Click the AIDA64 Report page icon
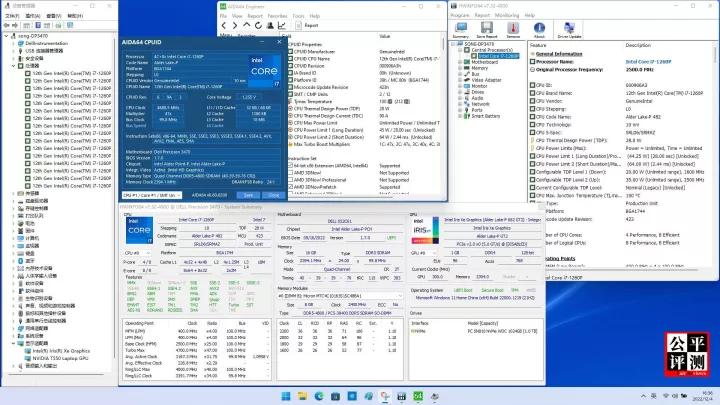 [298, 26]
